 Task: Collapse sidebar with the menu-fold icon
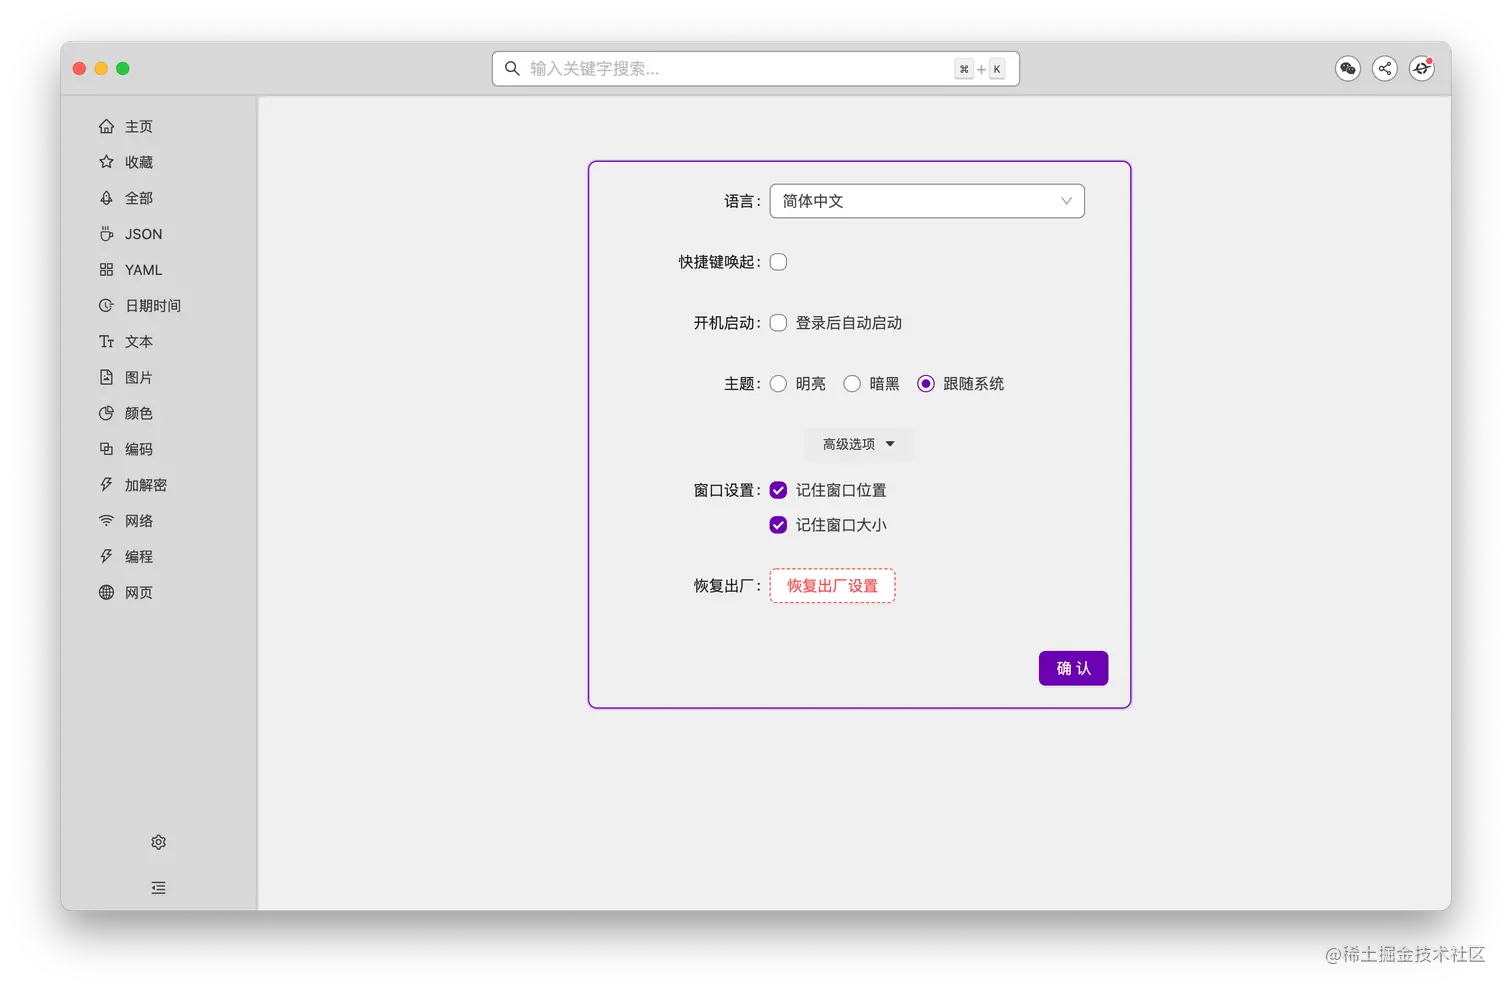pos(158,888)
